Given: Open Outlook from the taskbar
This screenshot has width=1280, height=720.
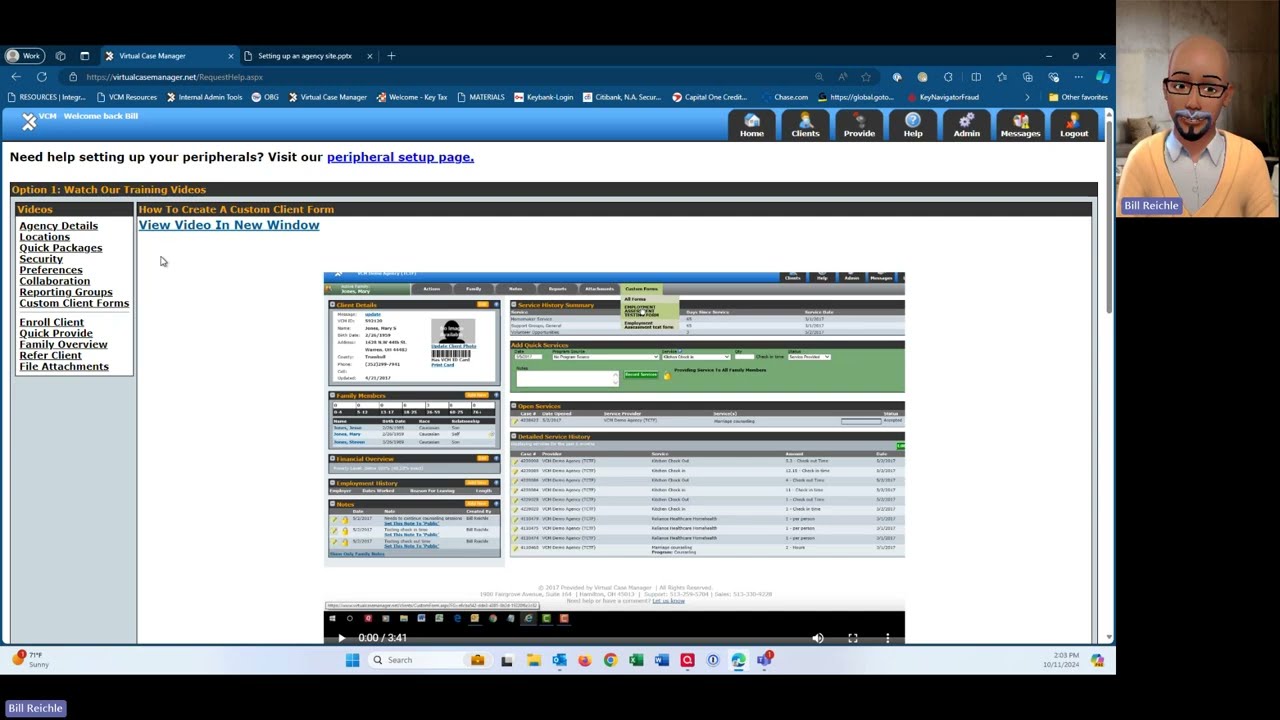Looking at the screenshot, I should coord(559,660).
